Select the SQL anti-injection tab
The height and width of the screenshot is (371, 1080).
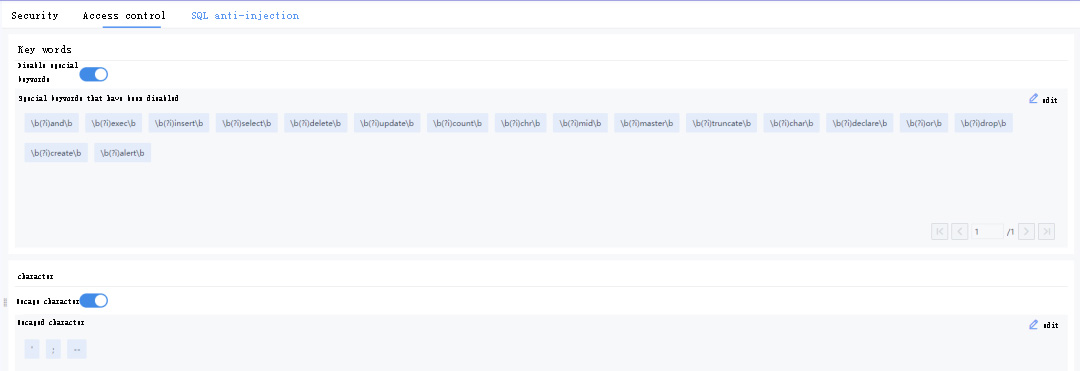(x=245, y=15)
